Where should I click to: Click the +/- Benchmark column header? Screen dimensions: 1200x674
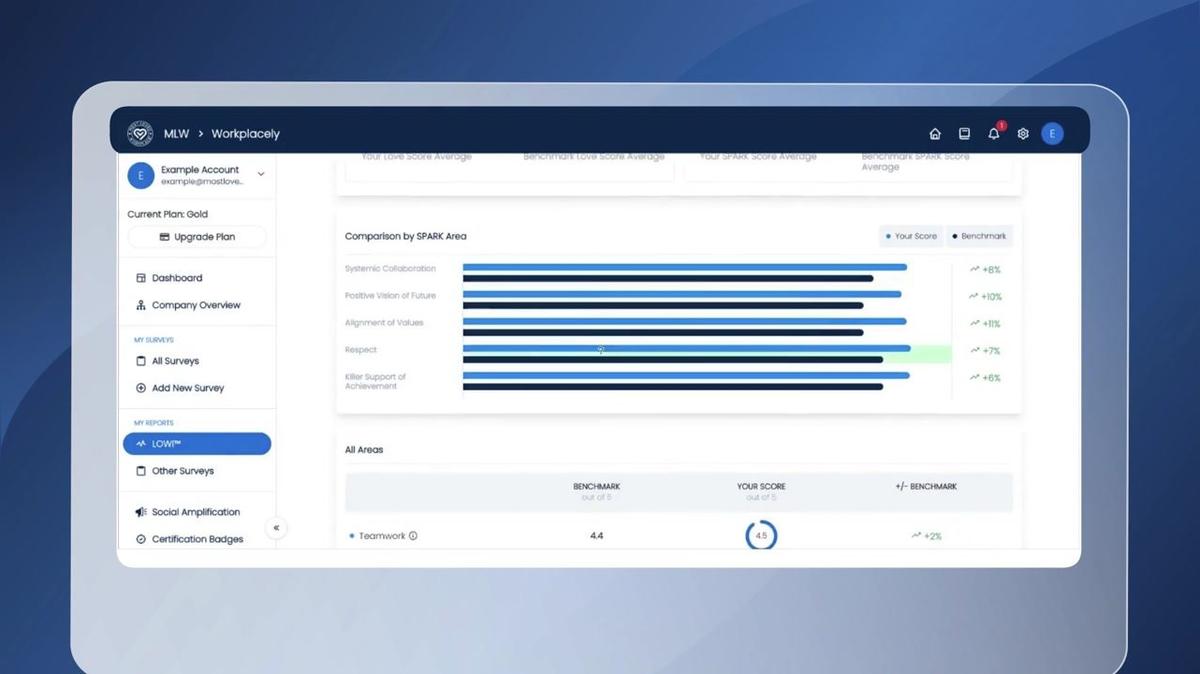926,487
